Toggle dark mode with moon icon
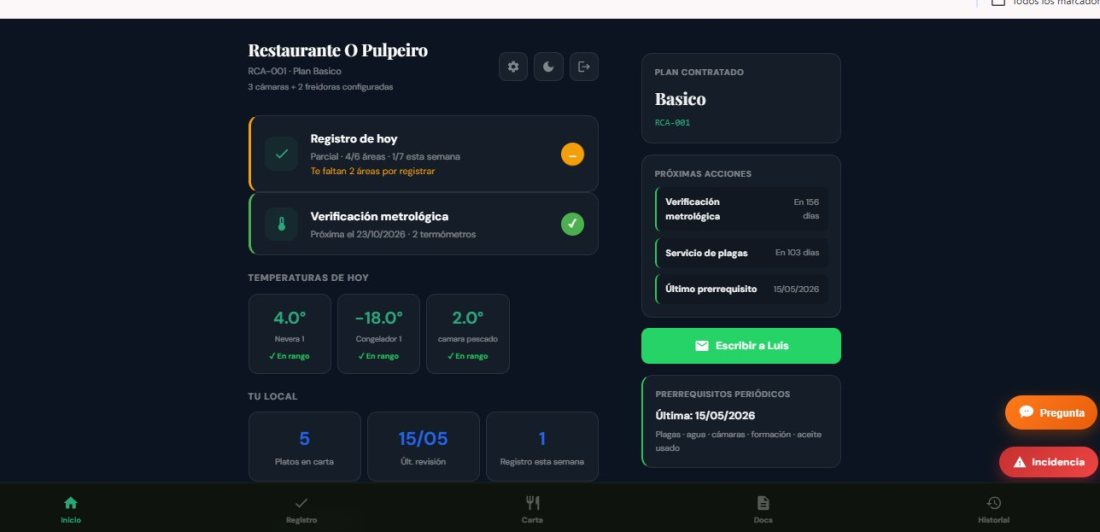The height and width of the screenshot is (532, 1100). pyautogui.click(x=549, y=67)
